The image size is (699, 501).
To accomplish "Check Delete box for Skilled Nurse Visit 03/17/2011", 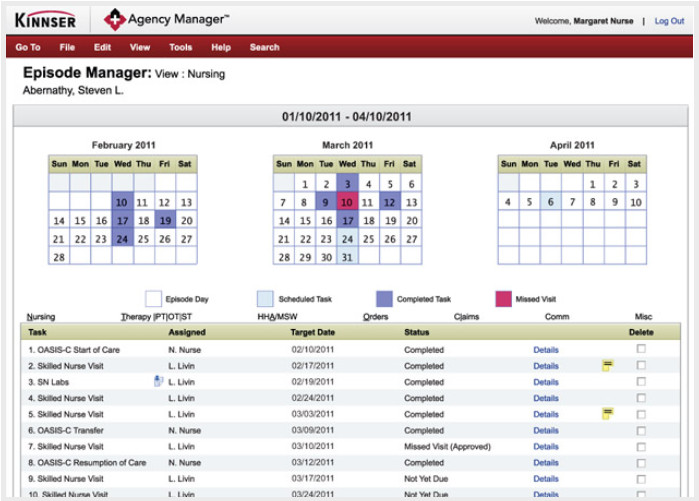I will (x=641, y=479).
